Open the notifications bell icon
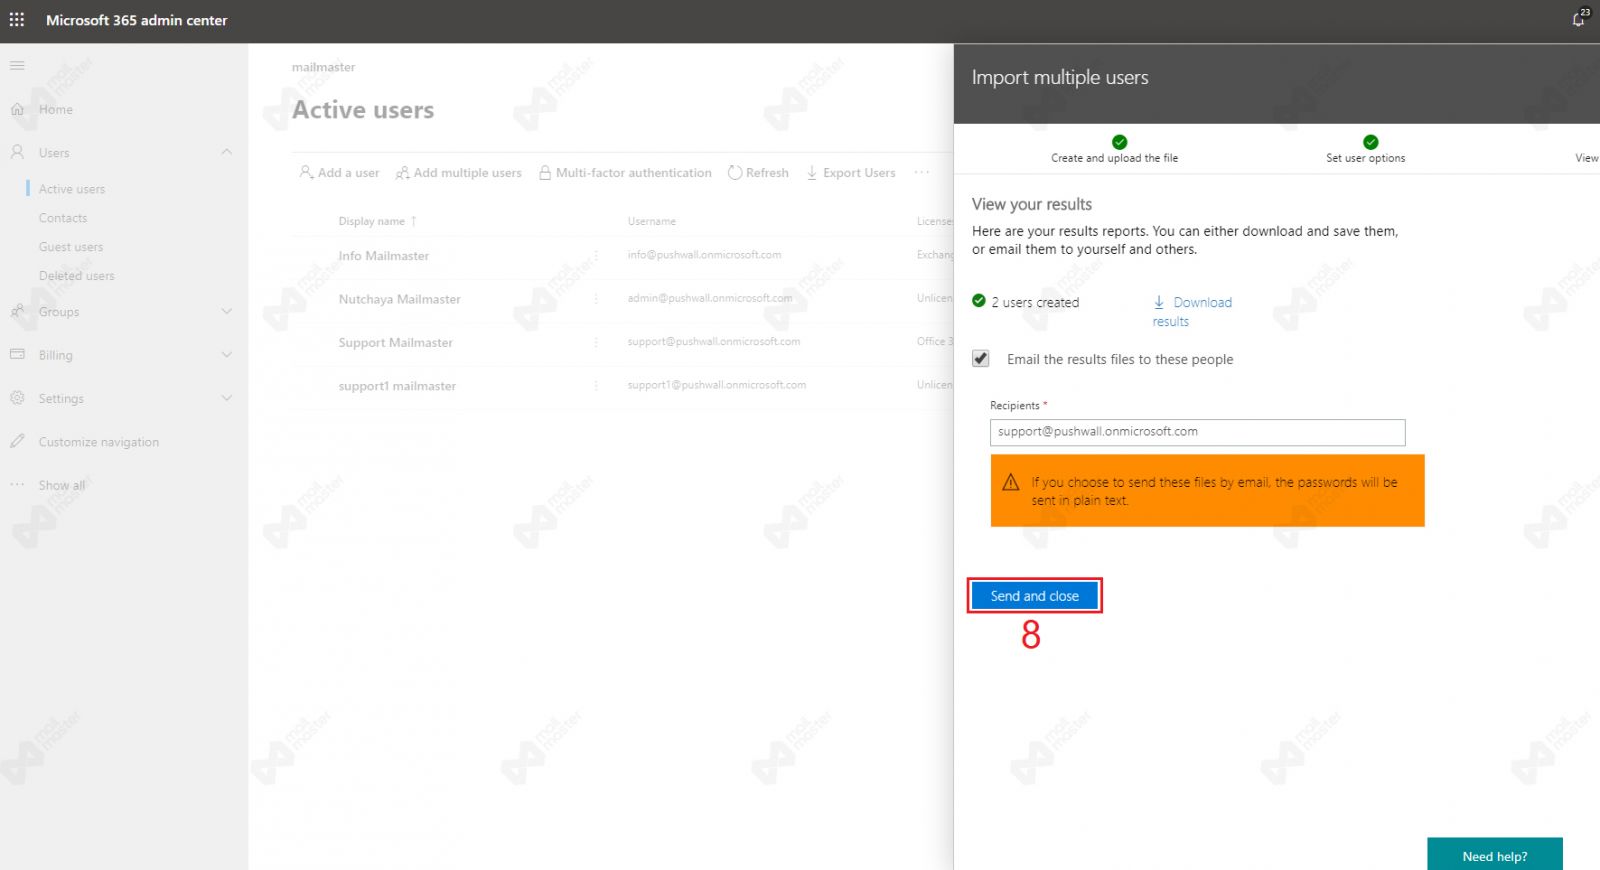The height and width of the screenshot is (870, 1600). point(1579,19)
